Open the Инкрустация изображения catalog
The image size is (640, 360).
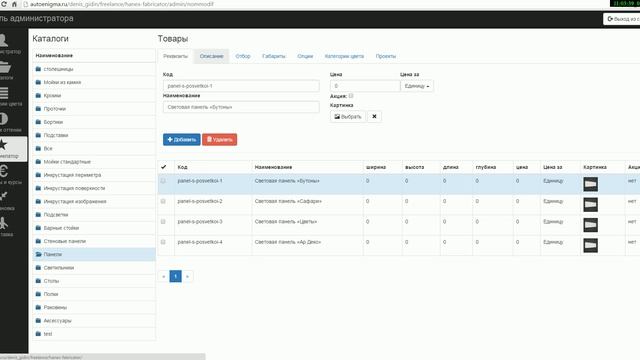(94, 202)
